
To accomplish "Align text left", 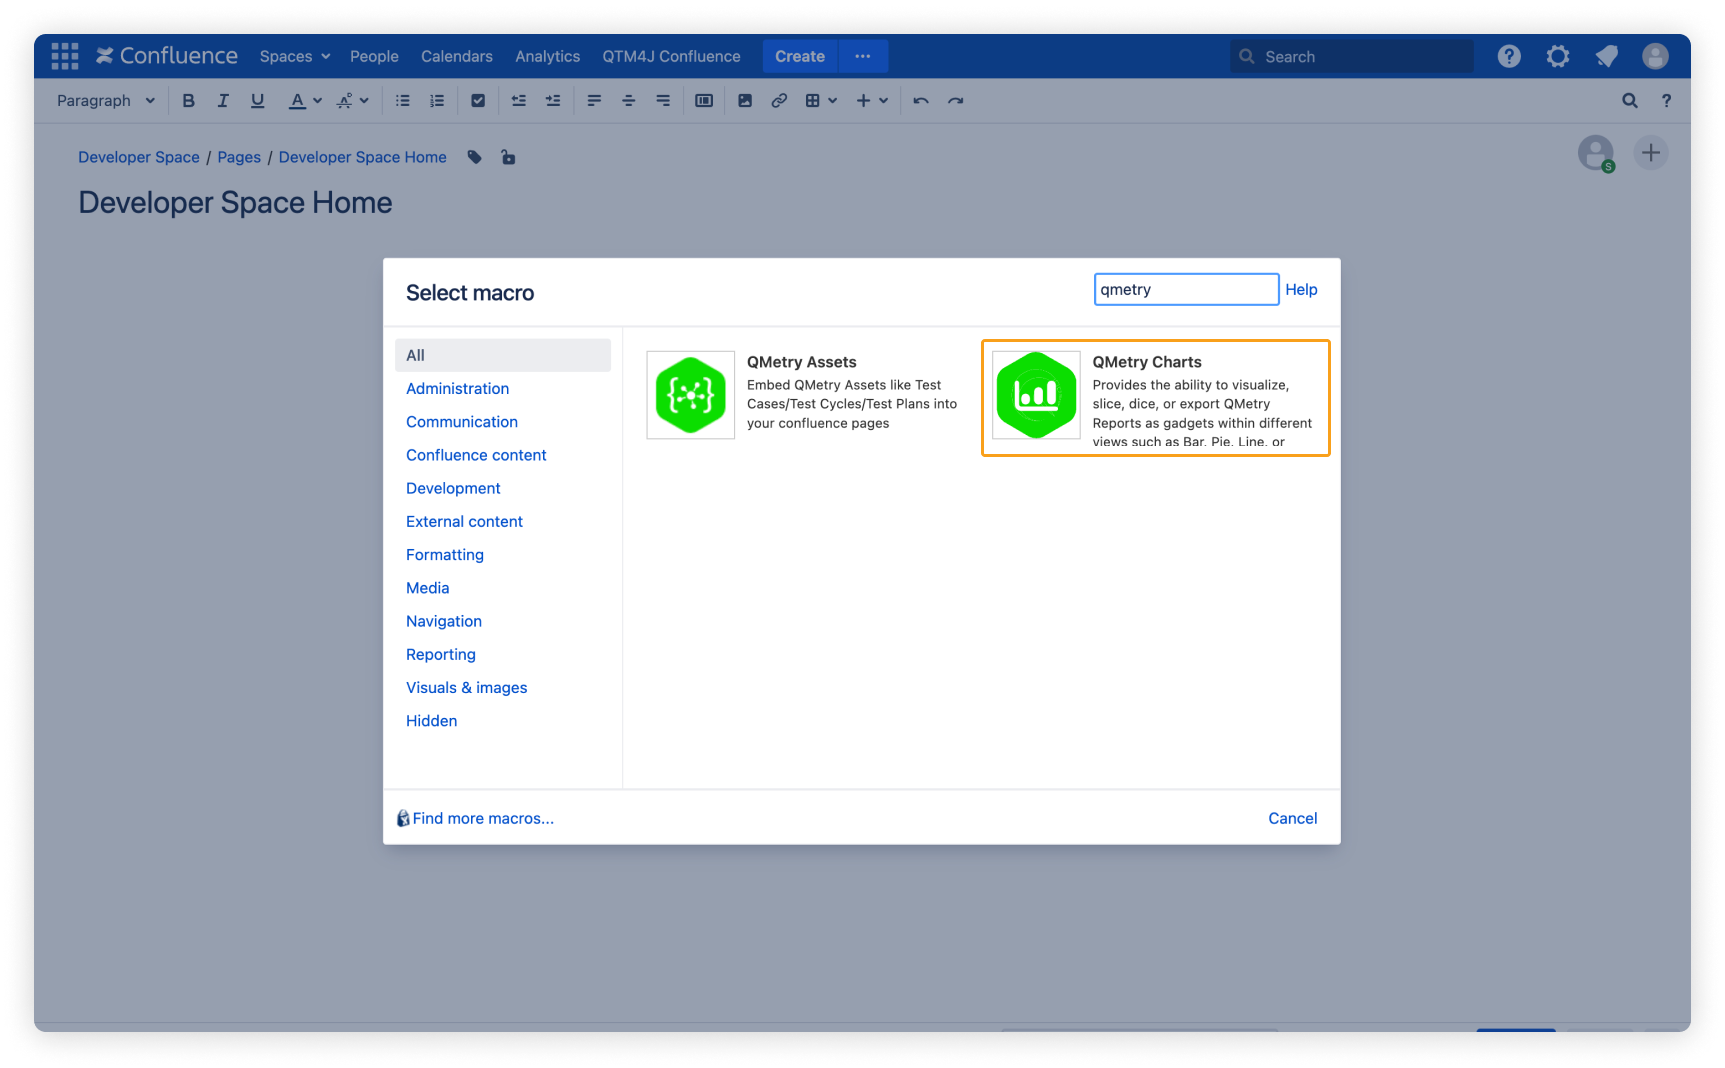I will pyautogui.click(x=594, y=100).
